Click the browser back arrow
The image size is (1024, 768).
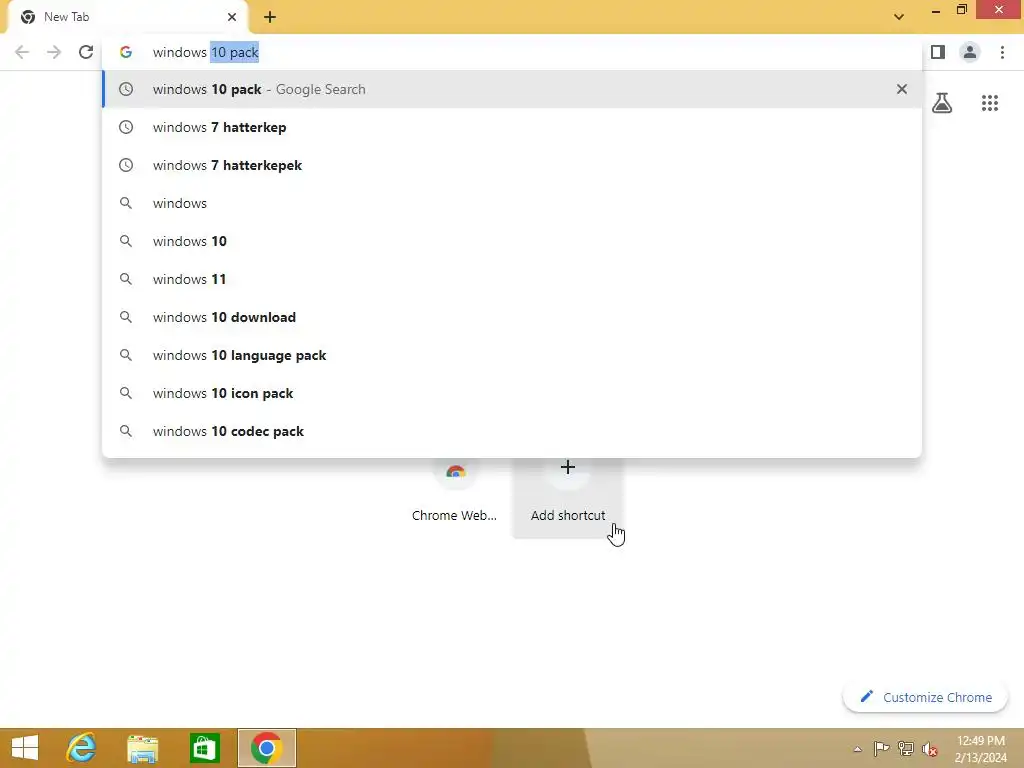point(22,52)
